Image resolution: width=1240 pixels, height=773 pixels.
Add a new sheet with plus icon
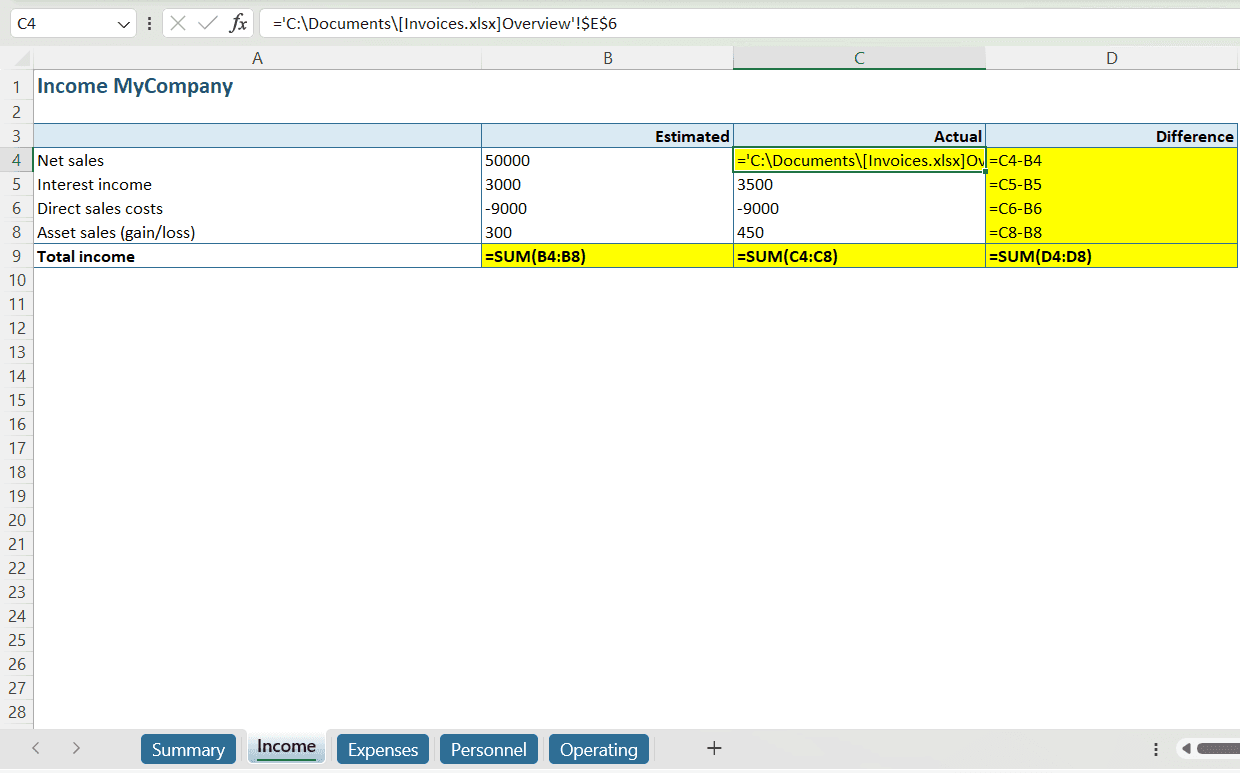click(714, 748)
